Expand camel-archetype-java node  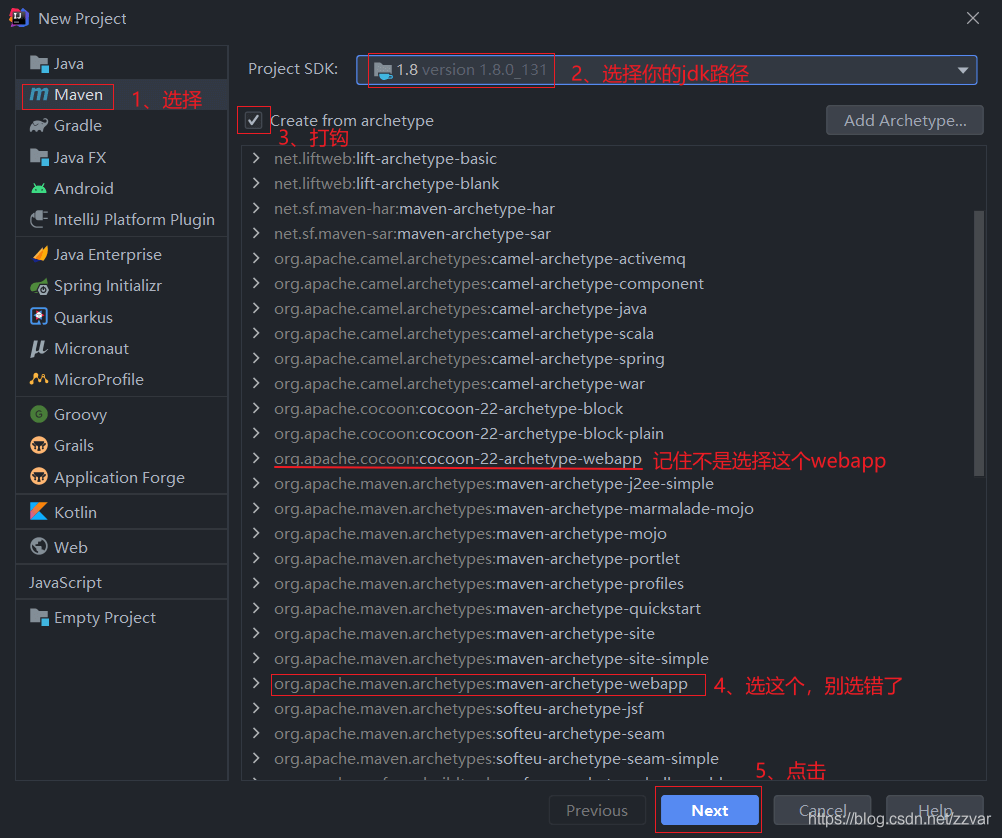tap(256, 307)
